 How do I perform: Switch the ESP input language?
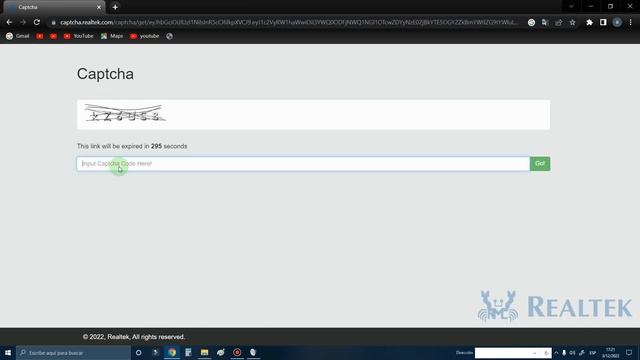coord(593,353)
